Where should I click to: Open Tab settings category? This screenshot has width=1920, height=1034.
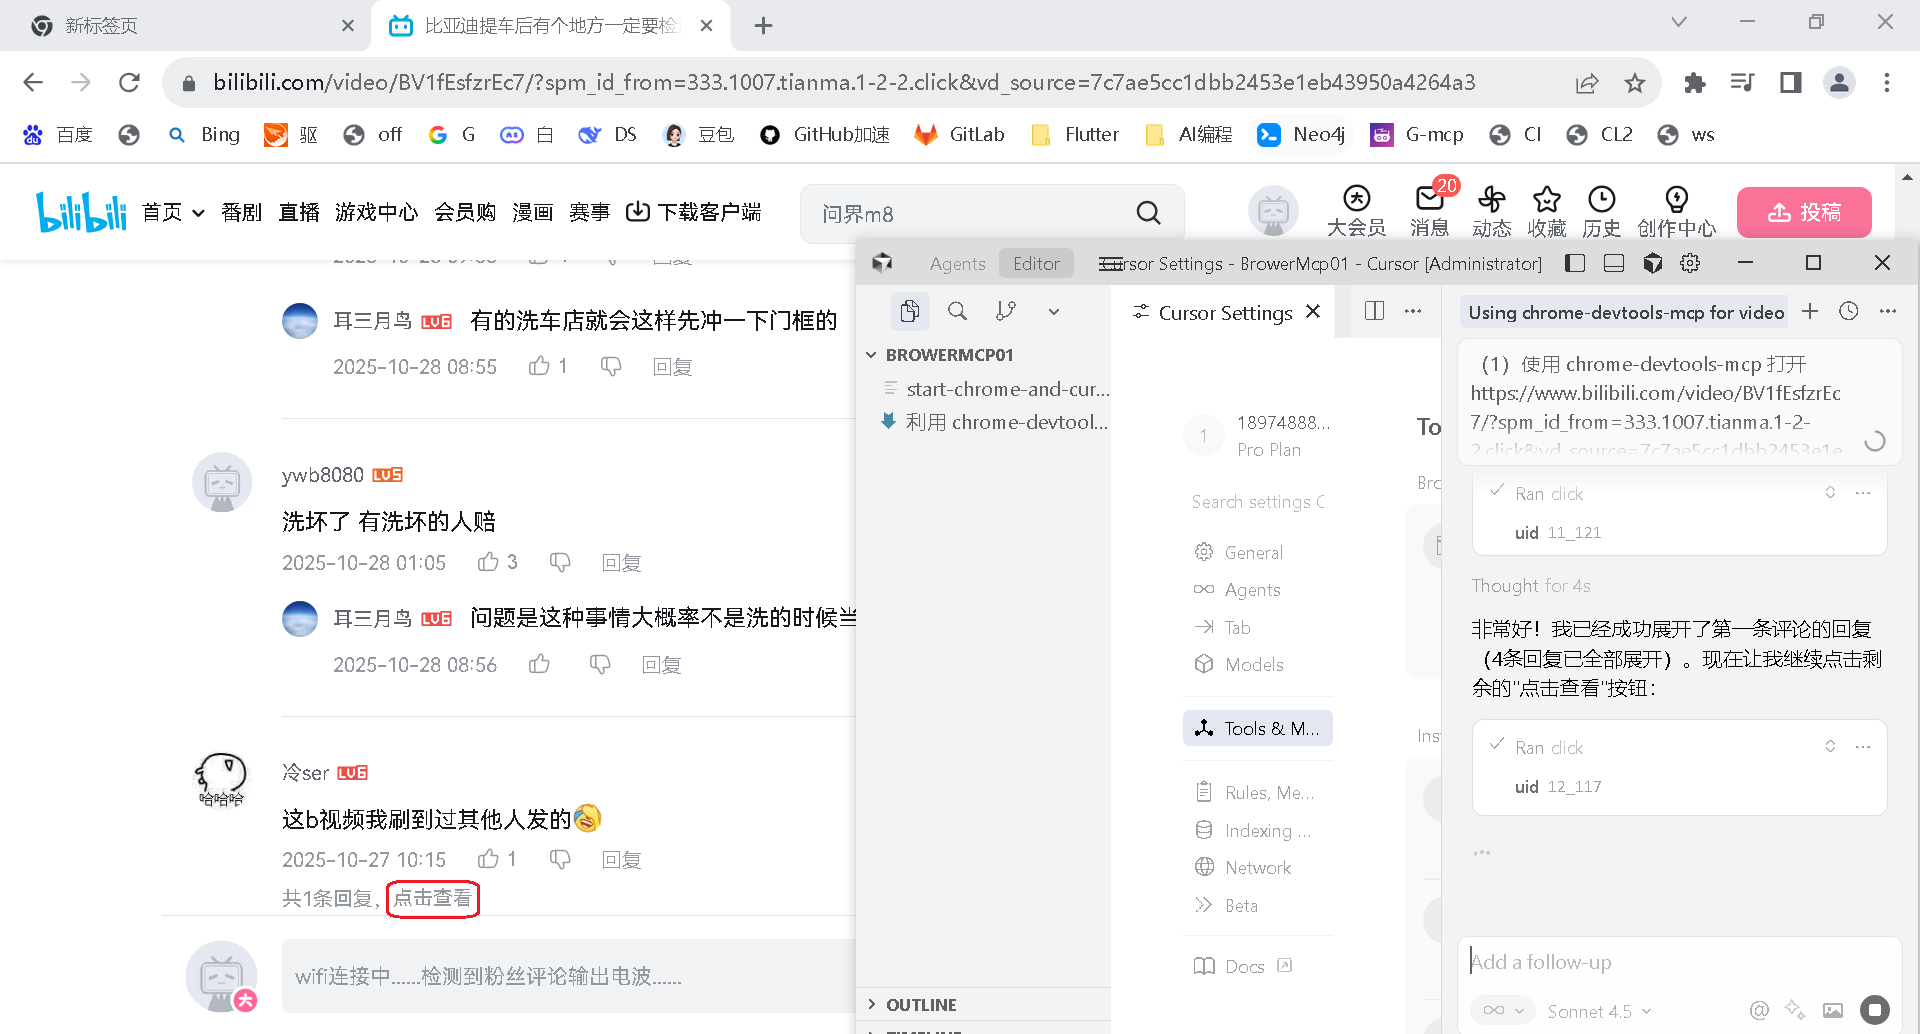[1258, 628]
